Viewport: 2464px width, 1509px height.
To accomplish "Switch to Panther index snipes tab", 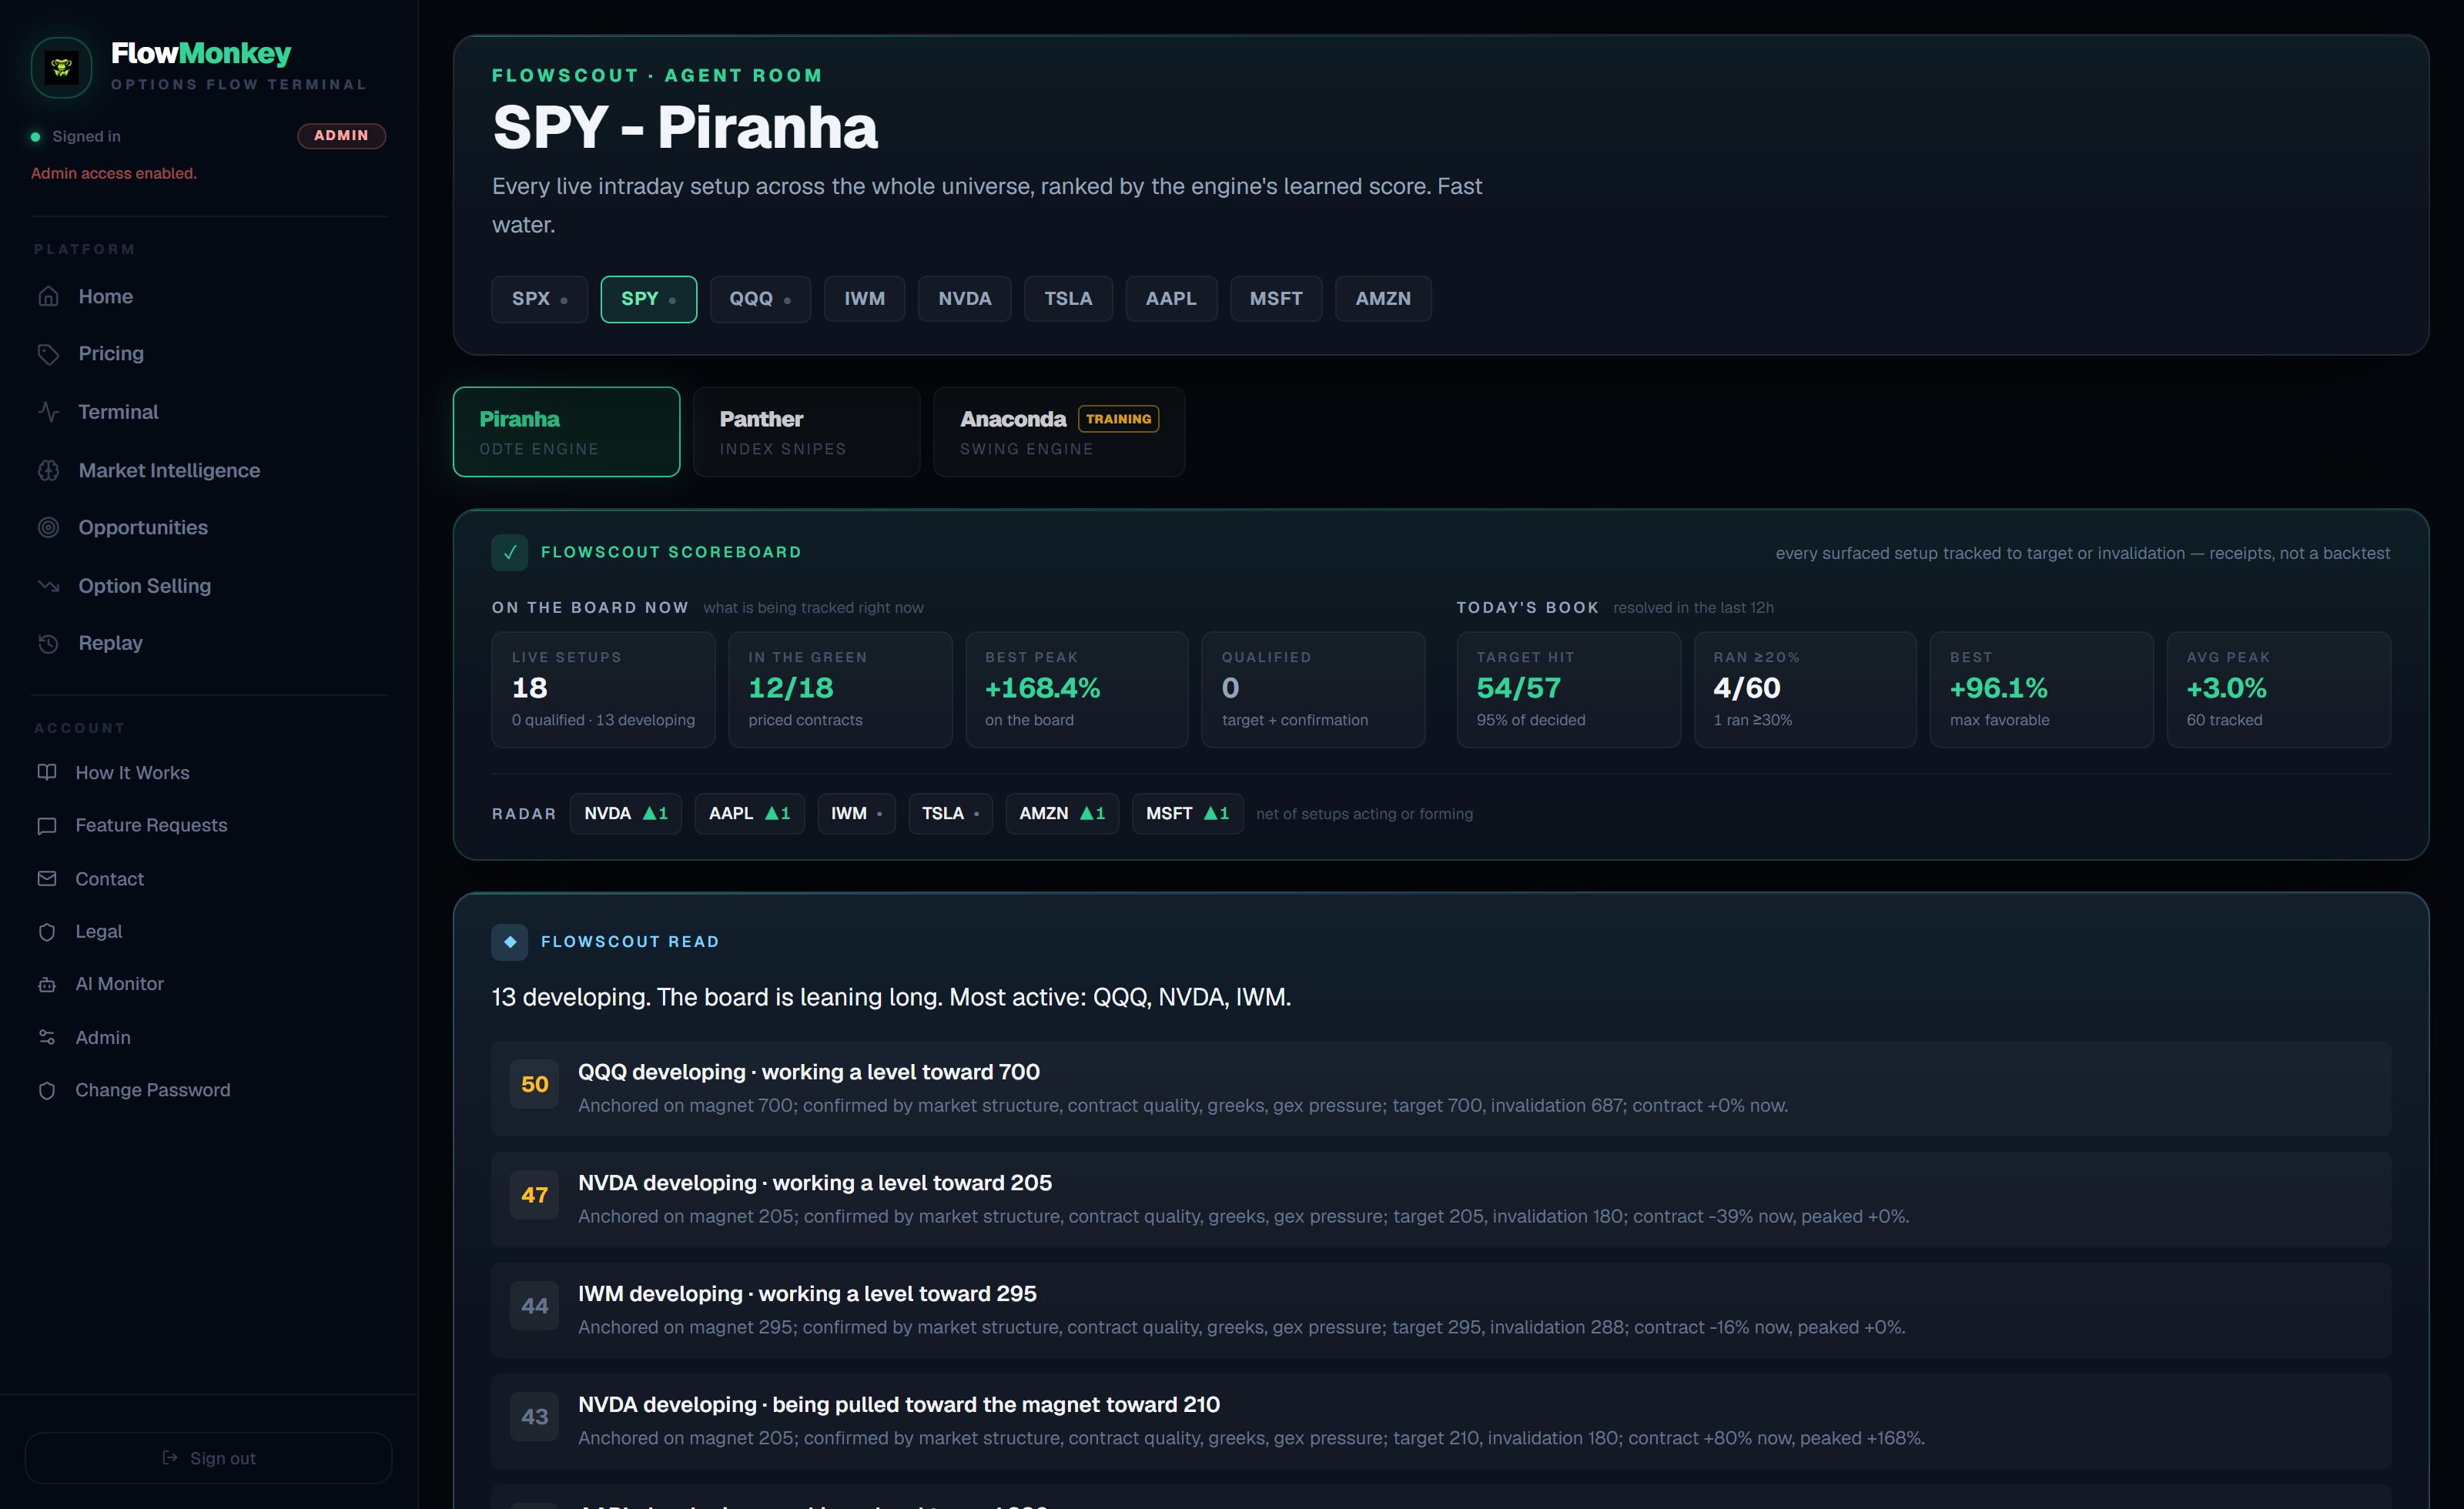I will (x=807, y=432).
